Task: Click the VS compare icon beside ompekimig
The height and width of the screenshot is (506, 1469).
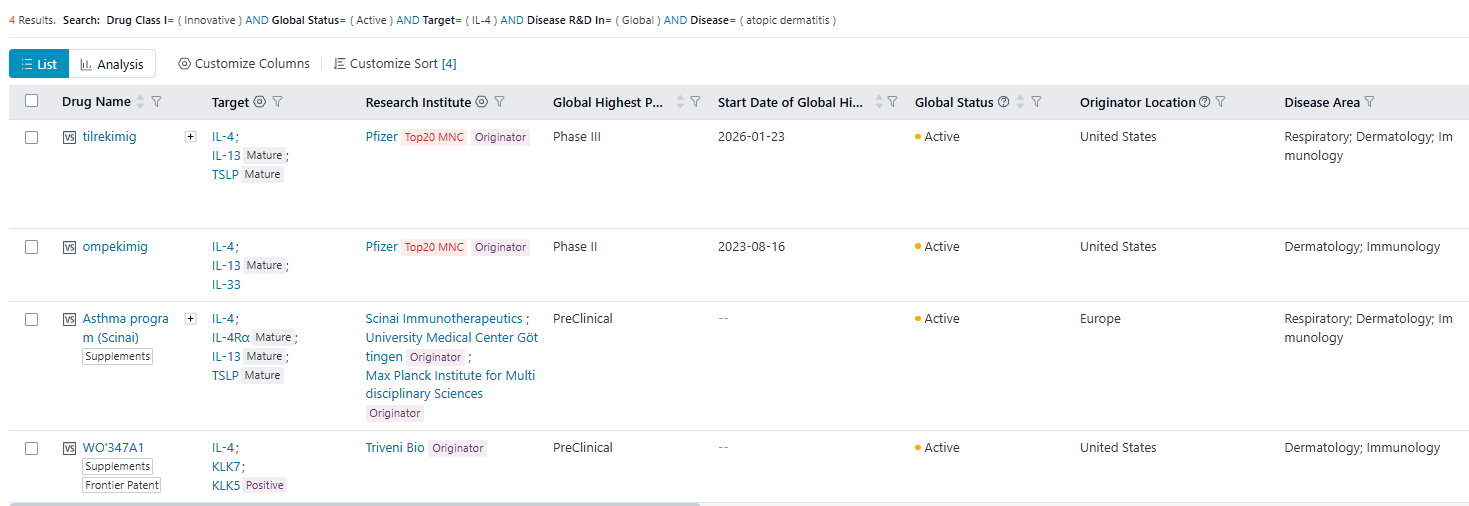Action: 69,247
